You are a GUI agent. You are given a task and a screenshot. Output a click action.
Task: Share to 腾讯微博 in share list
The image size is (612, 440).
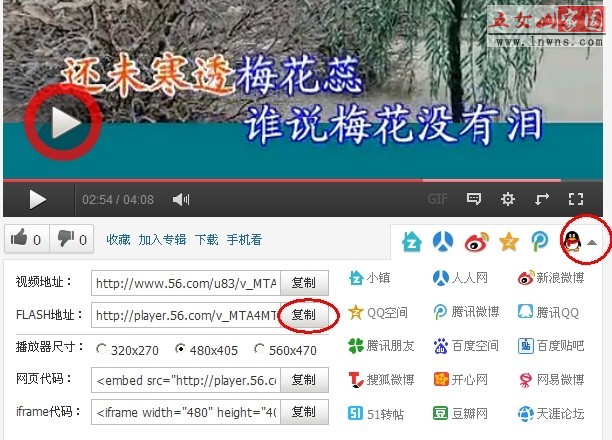tap(466, 312)
